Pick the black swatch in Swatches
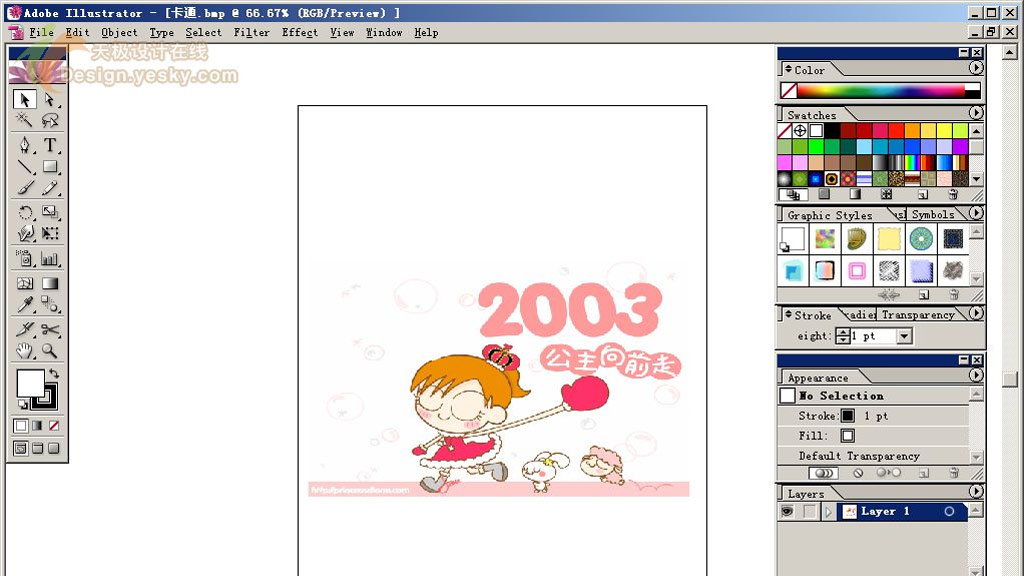The height and width of the screenshot is (576, 1024). click(832, 131)
